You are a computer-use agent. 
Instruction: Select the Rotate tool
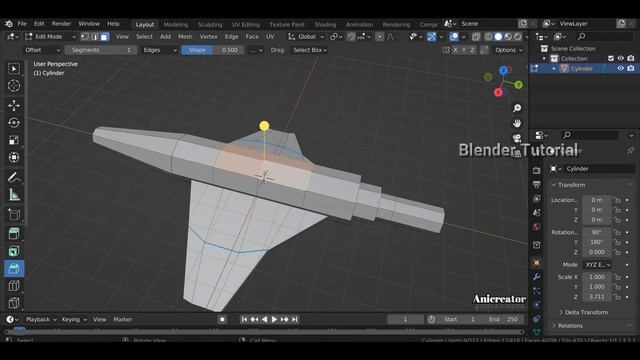point(14,123)
